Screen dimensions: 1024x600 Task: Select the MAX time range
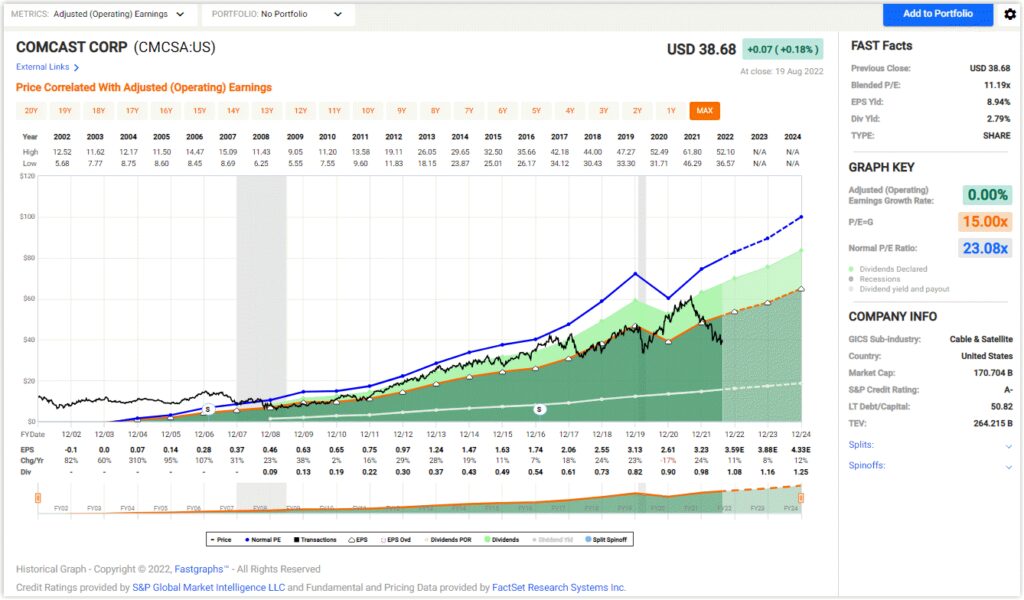705,111
